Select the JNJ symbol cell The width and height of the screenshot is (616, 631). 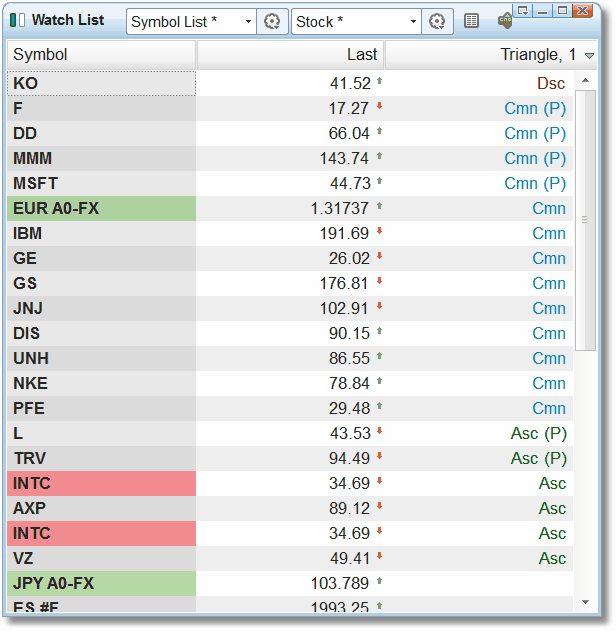click(x=101, y=308)
